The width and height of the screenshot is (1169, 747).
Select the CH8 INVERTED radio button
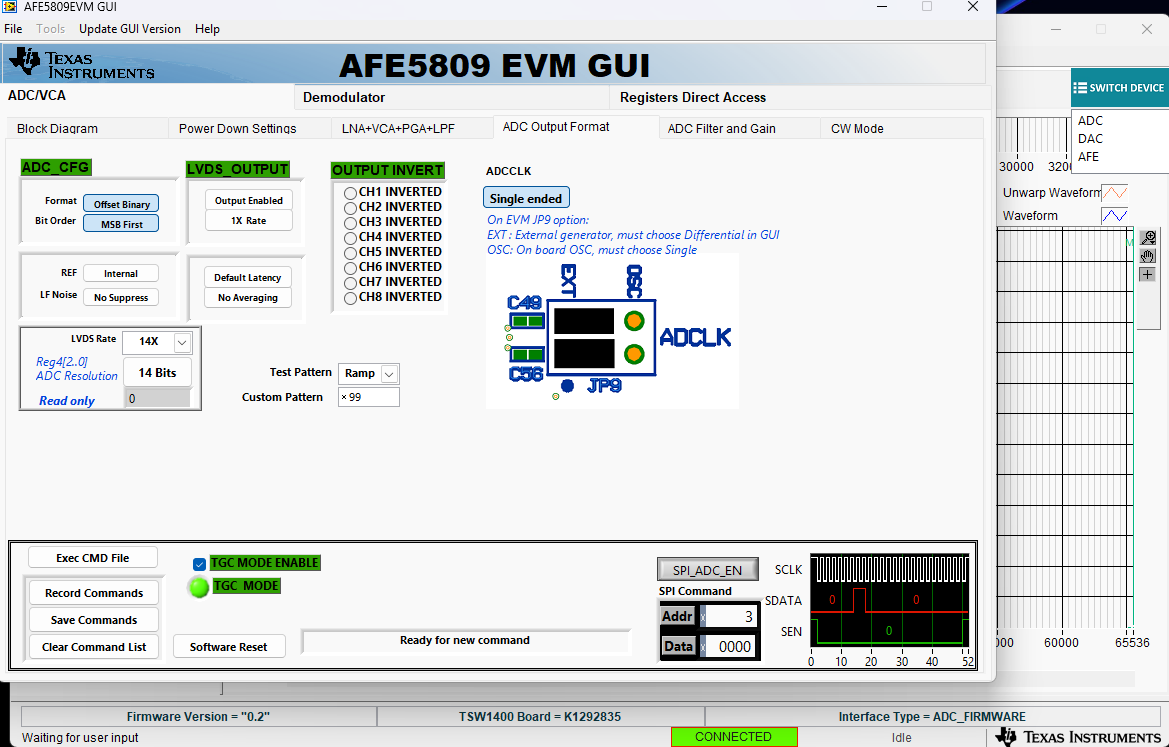pyautogui.click(x=350, y=298)
